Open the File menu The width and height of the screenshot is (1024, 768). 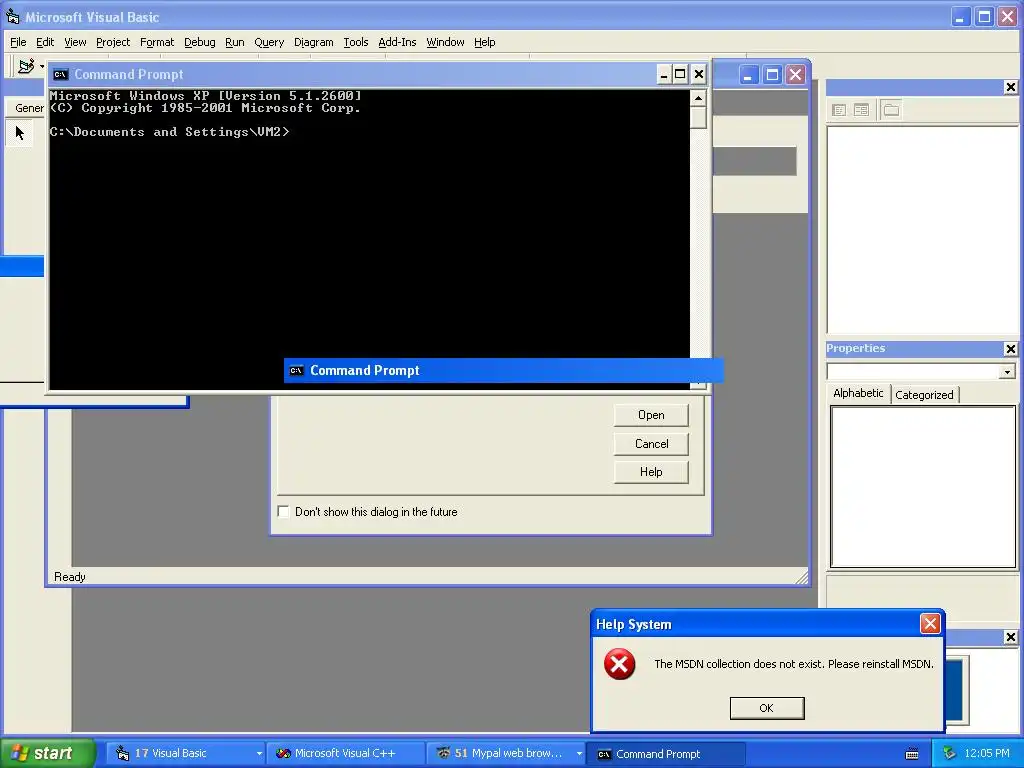point(18,42)
